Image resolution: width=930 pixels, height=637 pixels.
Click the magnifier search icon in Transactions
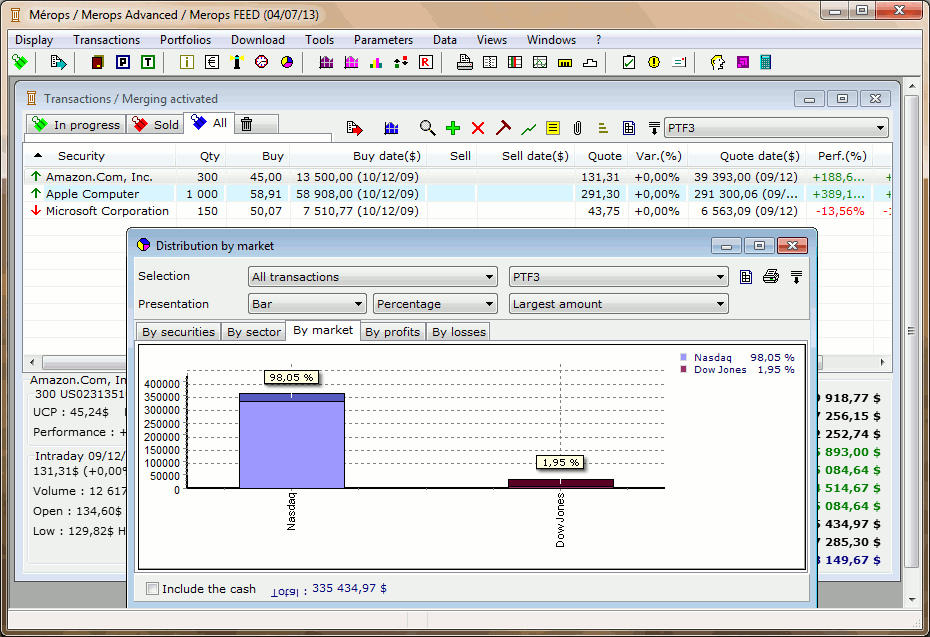427,128
